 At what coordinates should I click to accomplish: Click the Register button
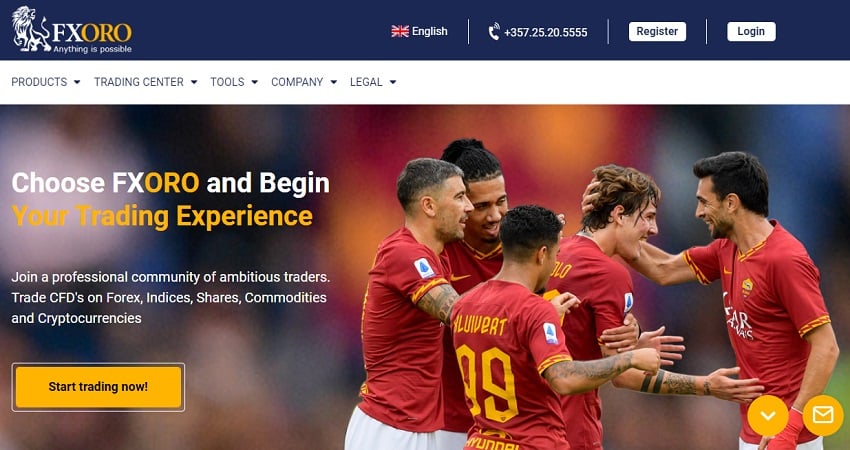point(657,31)
